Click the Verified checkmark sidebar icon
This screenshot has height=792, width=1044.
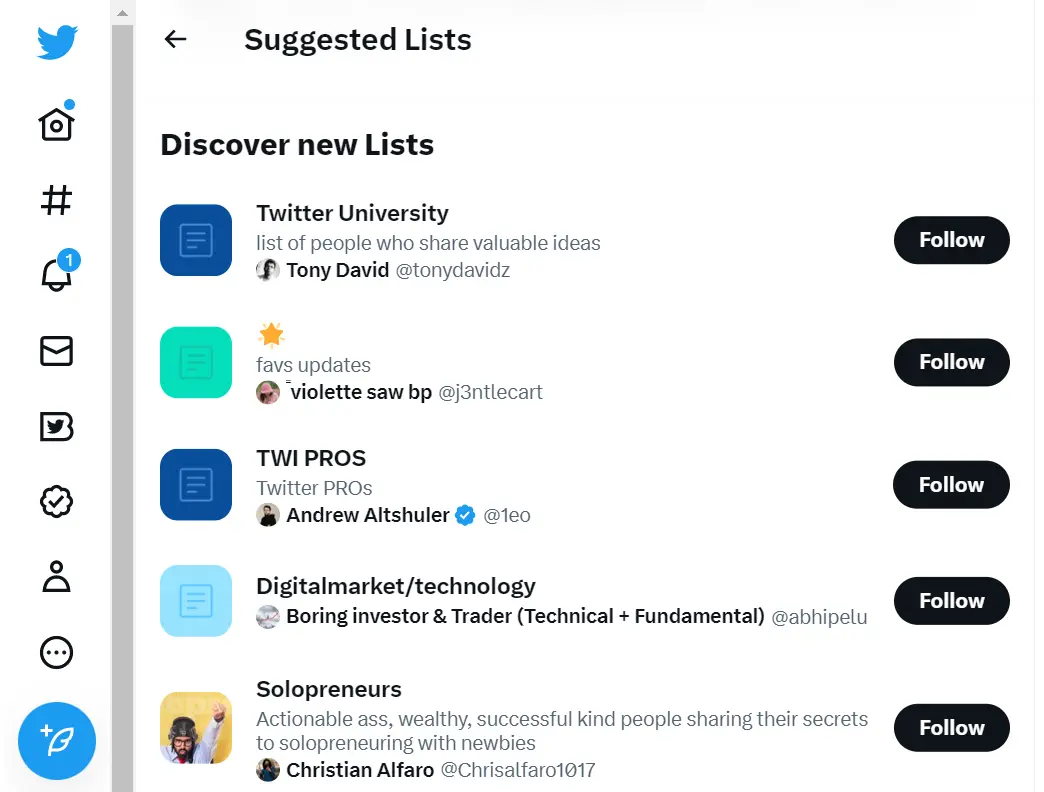[x=56, y=502]
